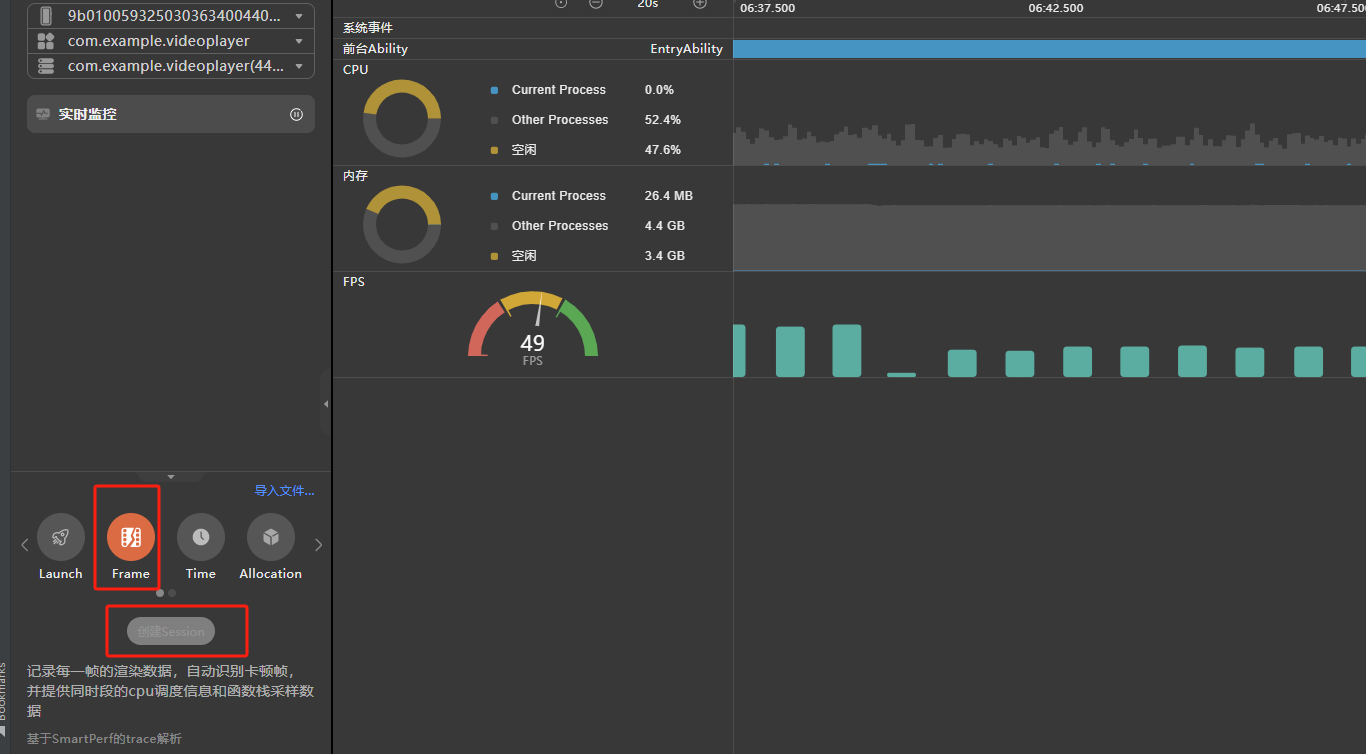Click the 06:42.500 timeline marker
The image size is (1366, 754).
(1056, 8)
